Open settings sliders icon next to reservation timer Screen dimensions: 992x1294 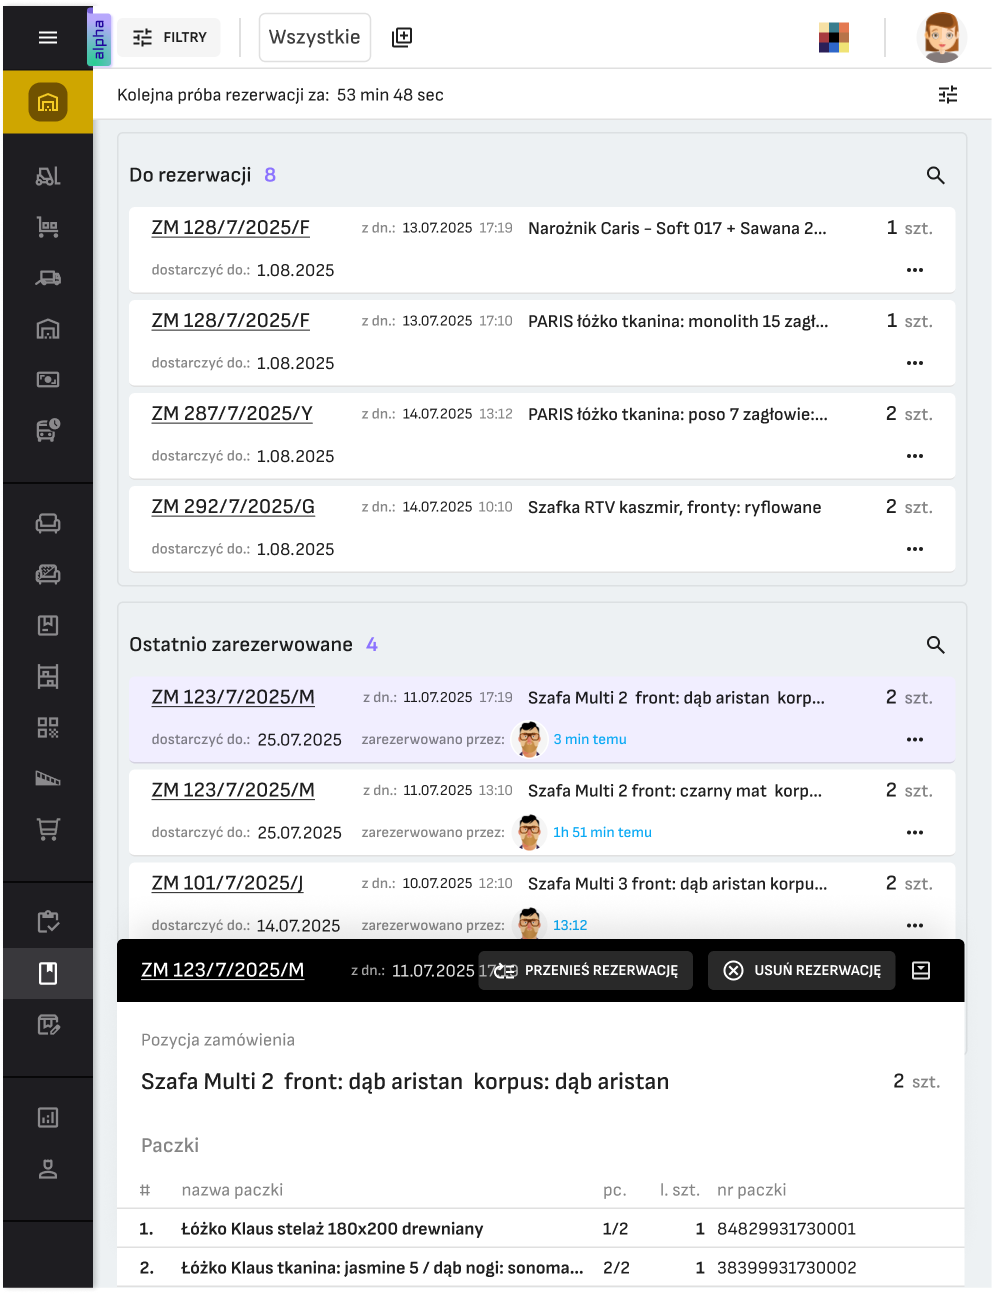click(x=948, y=94)
